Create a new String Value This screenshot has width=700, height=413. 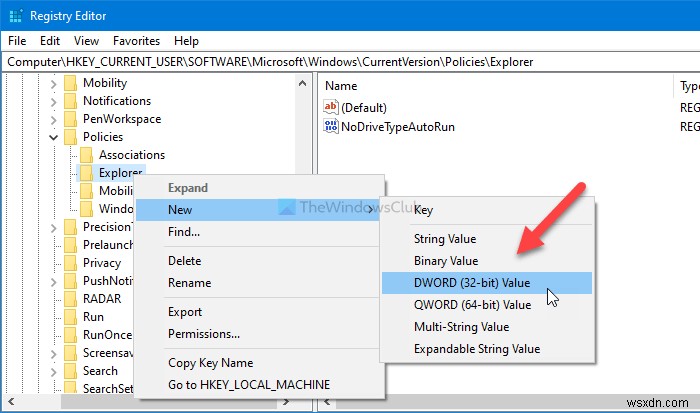[487, 239]
